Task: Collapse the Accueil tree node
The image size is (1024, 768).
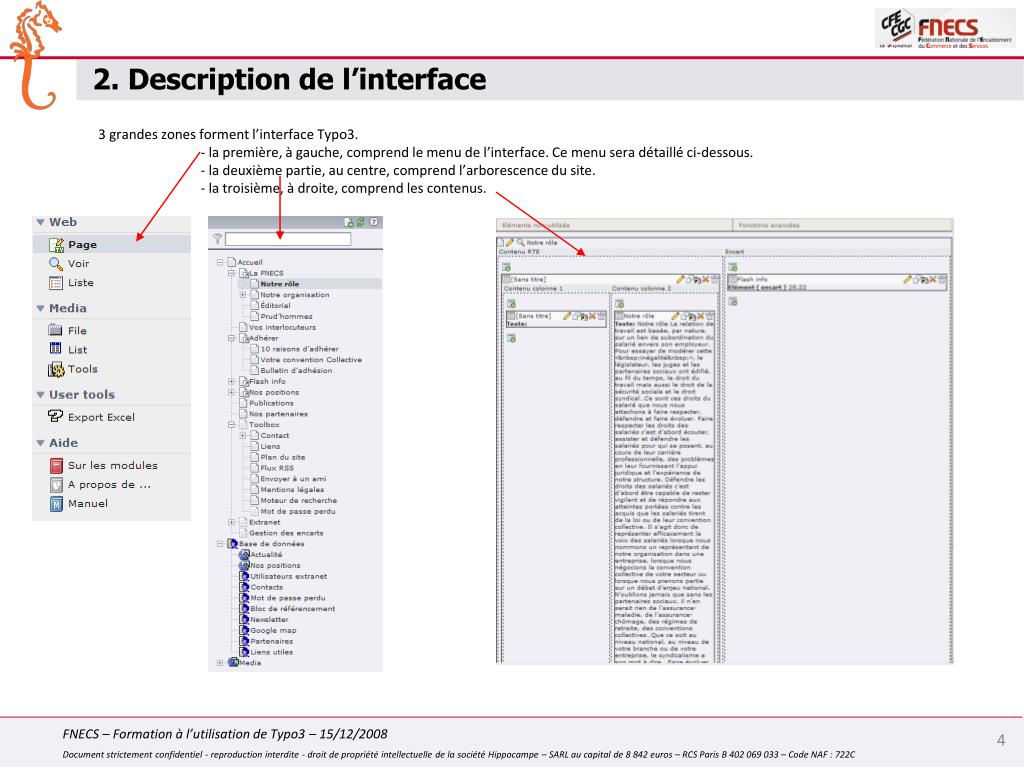Action: click(x=220, y=262)
